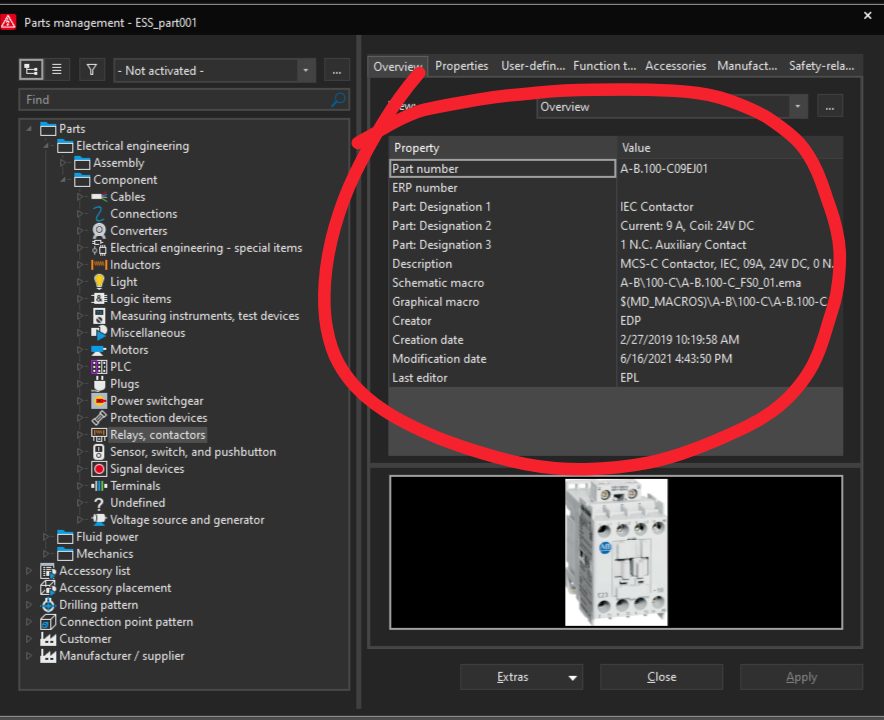This screenshot has width=884, height=720.
Task: Select Electrical engineering - special items
Action: pyautogui.click(x=206, y=248)
